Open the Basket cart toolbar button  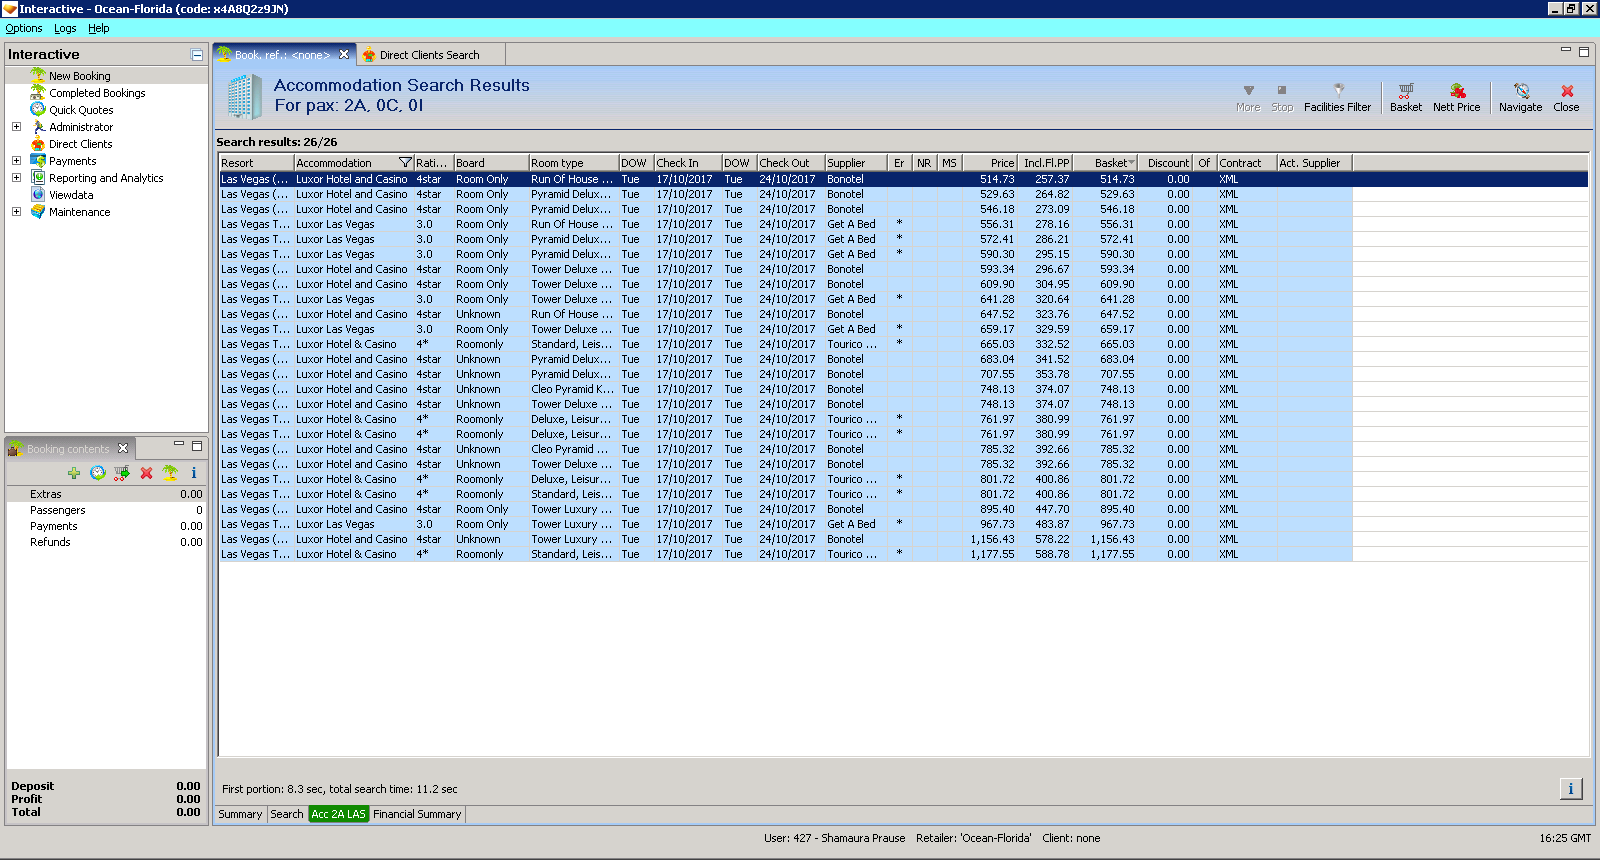pos(1406,97)
